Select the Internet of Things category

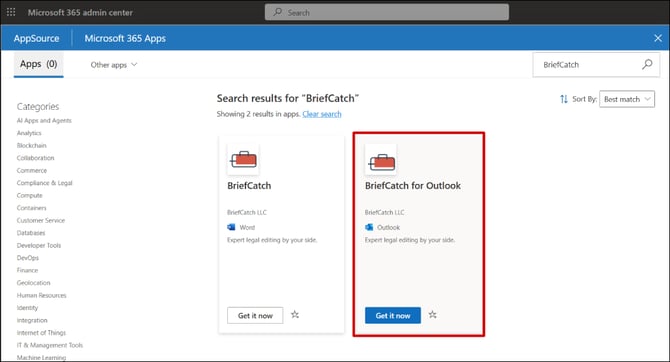coord(41,333)
